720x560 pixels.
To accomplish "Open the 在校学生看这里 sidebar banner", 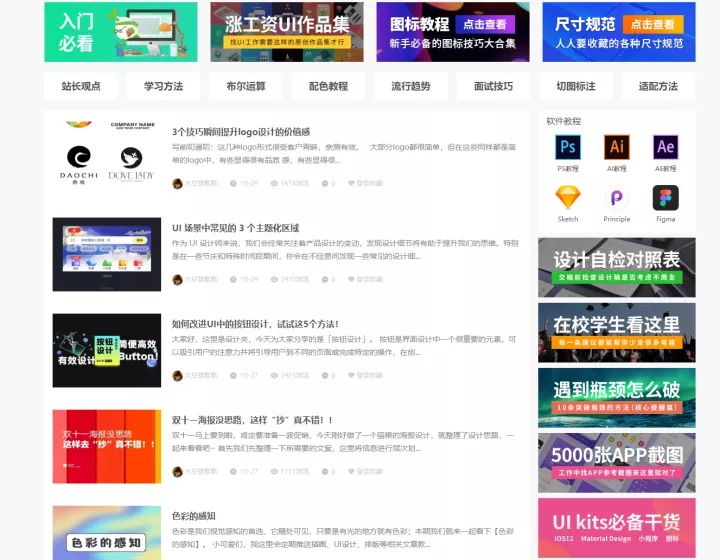I will pos(617,333).
